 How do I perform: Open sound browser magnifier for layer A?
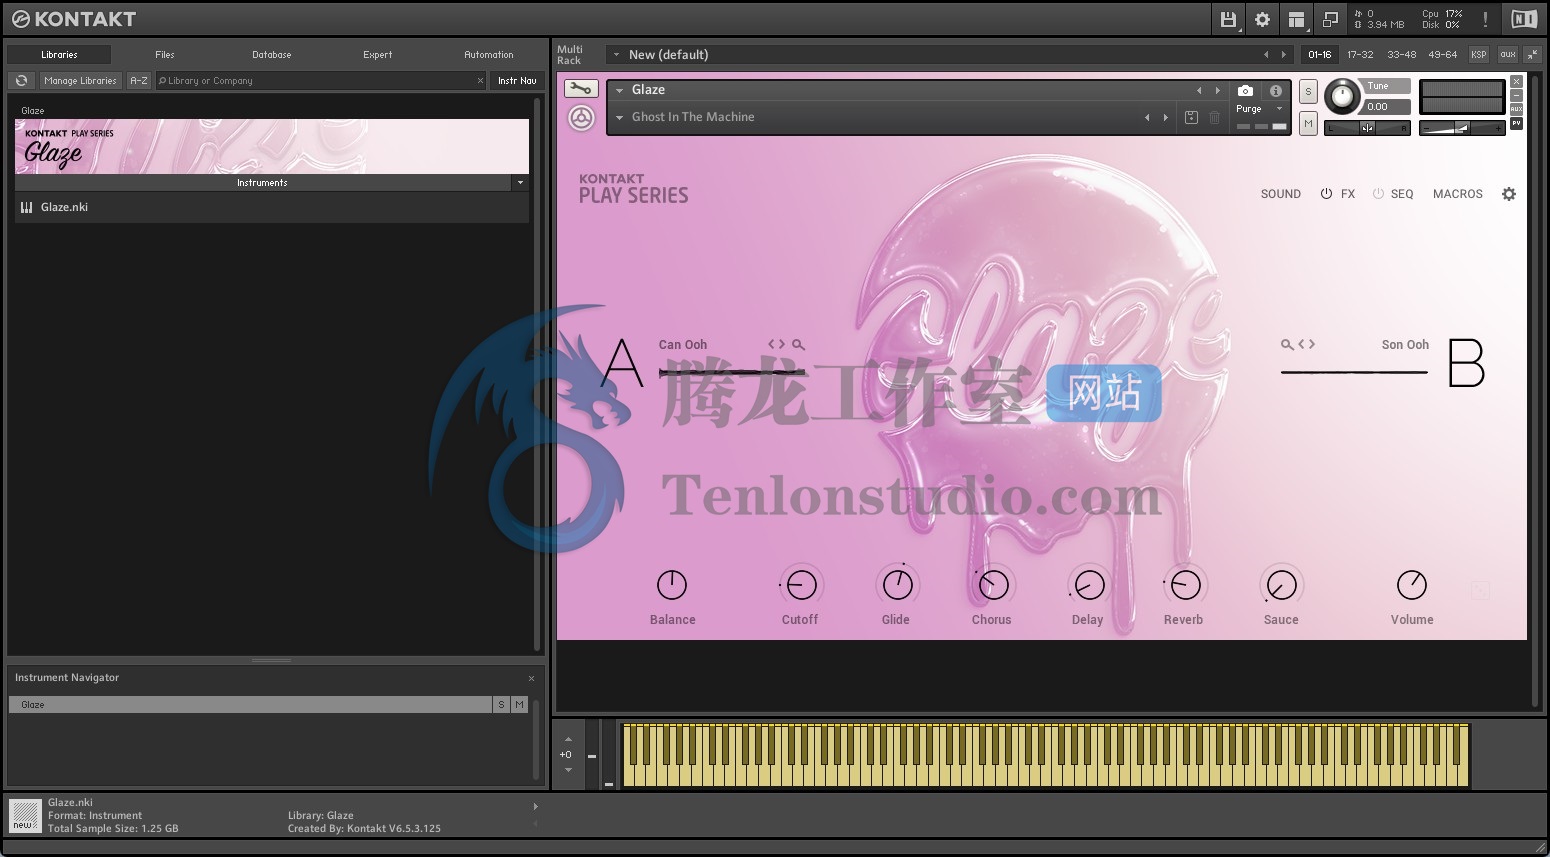pyautogui.click(x=798, y=344)
